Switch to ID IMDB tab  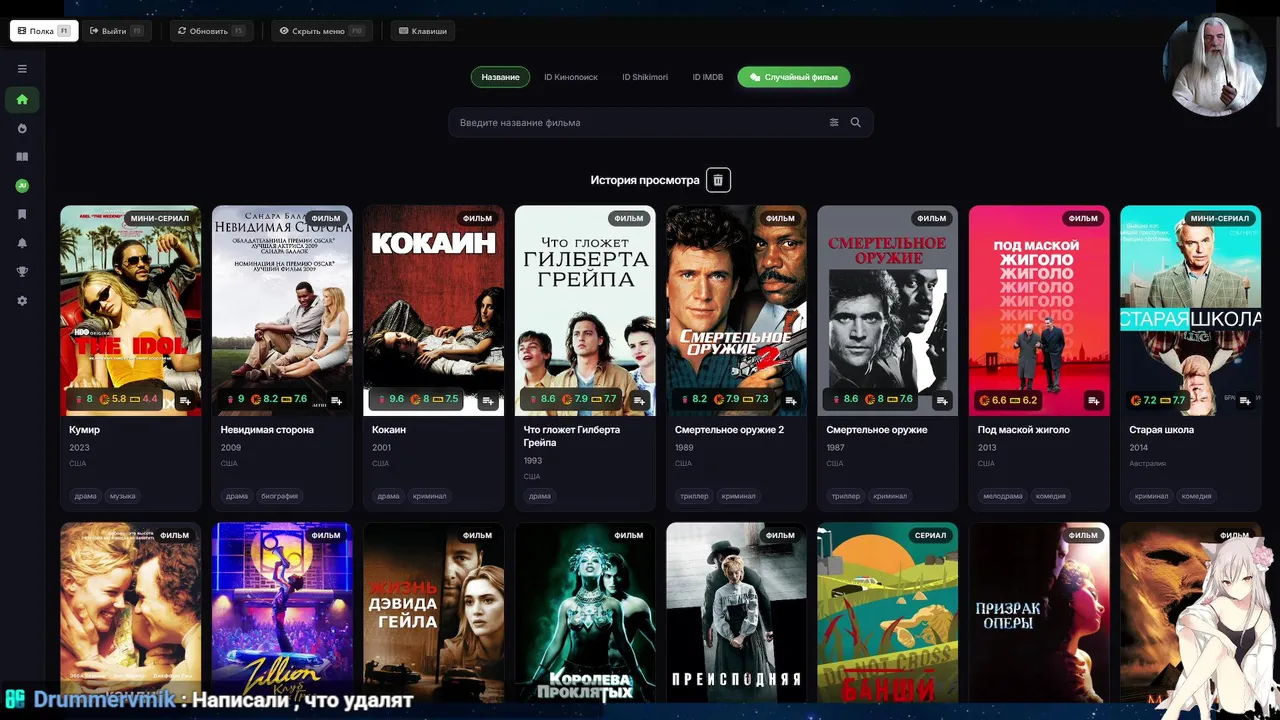(x=708, y=77)
